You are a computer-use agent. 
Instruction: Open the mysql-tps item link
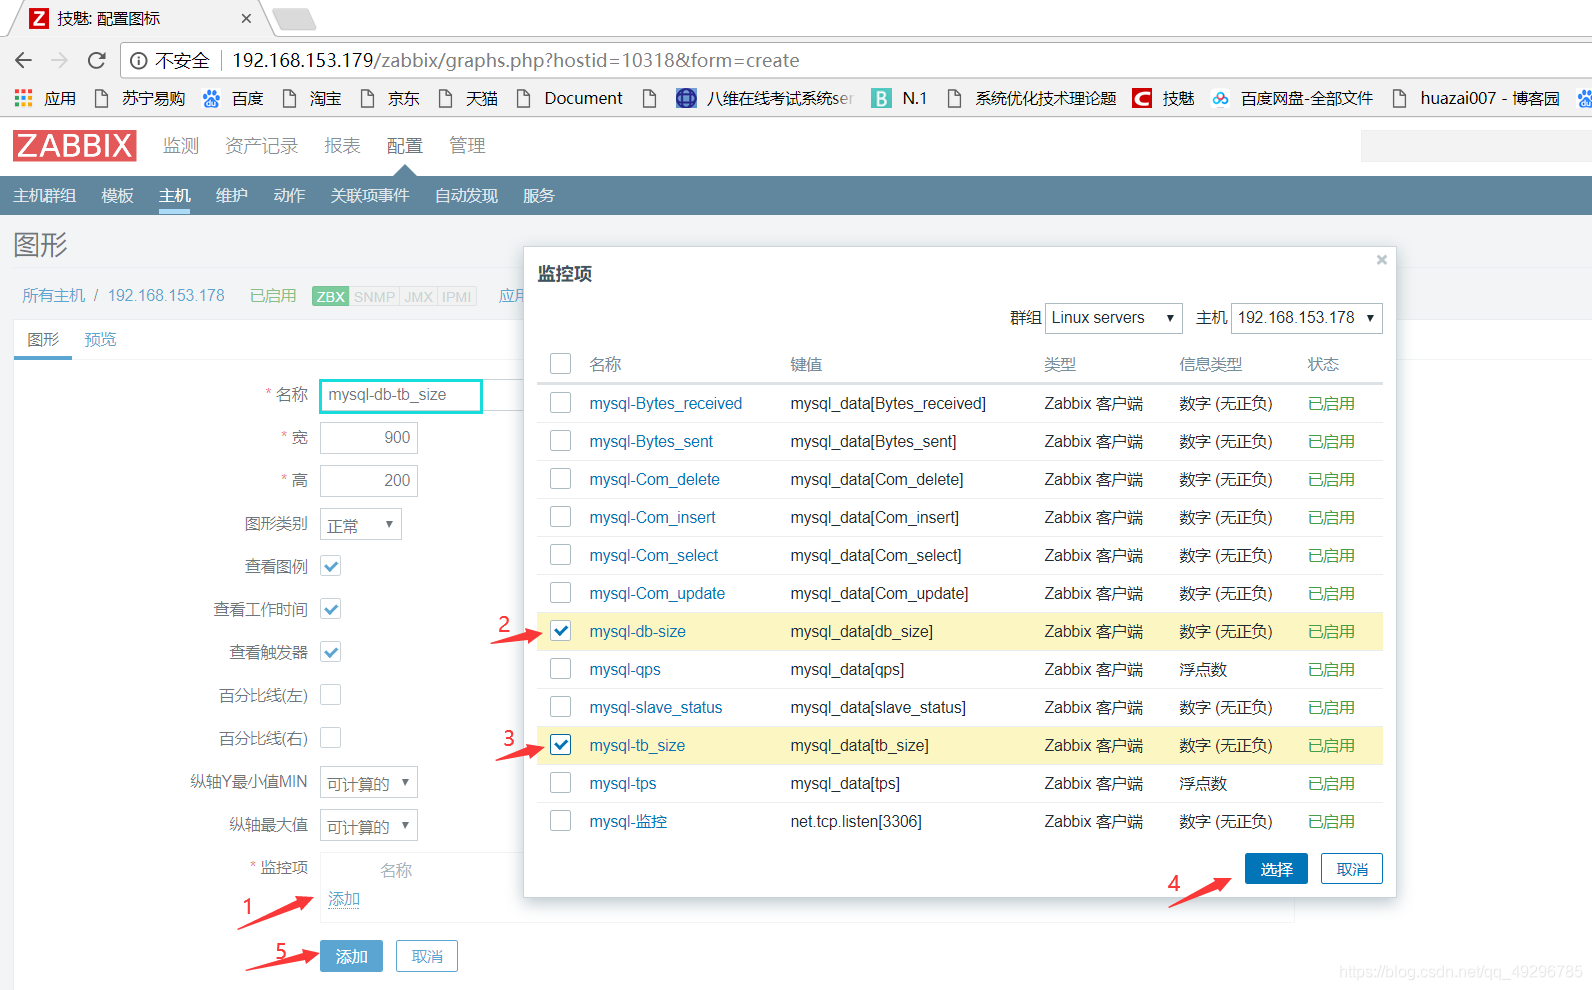(623, 783)
